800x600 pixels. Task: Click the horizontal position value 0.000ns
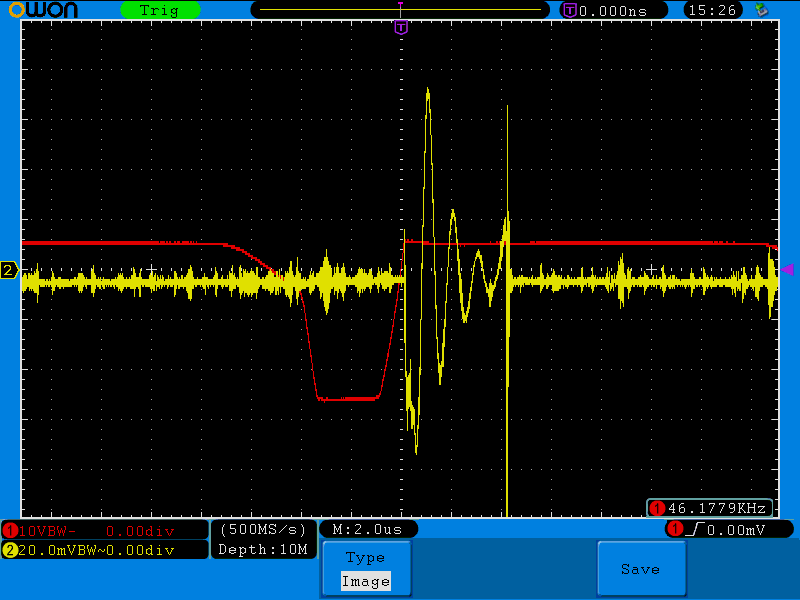click(x=613, y=11)
